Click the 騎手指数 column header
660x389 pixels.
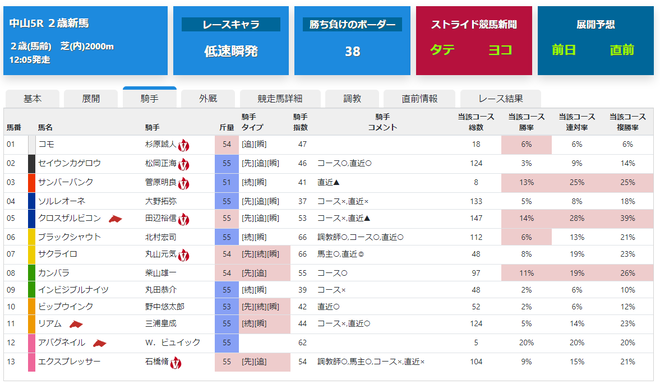301,122
